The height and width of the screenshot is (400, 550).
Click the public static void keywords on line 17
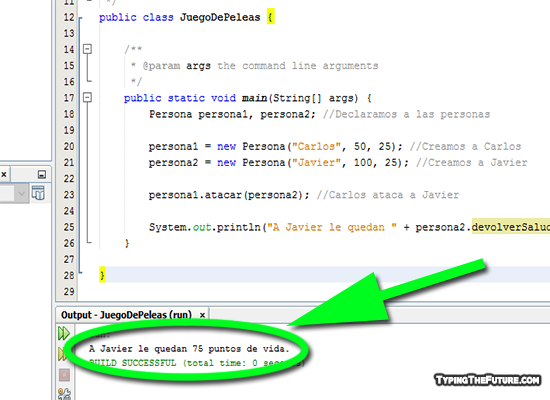180,98
